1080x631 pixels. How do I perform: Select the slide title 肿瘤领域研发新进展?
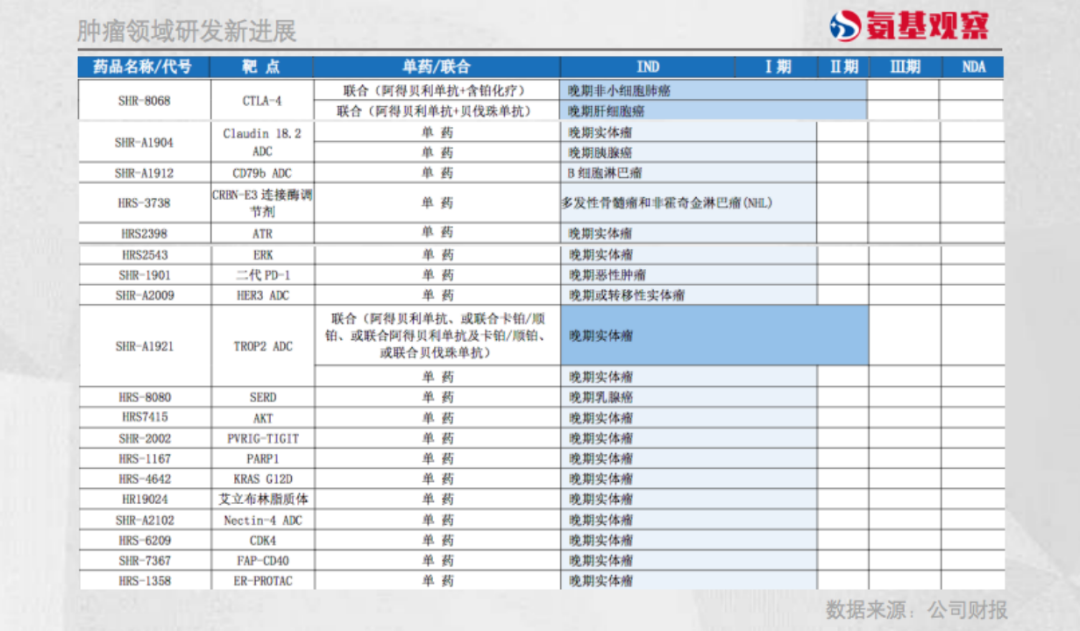(187, 31)
